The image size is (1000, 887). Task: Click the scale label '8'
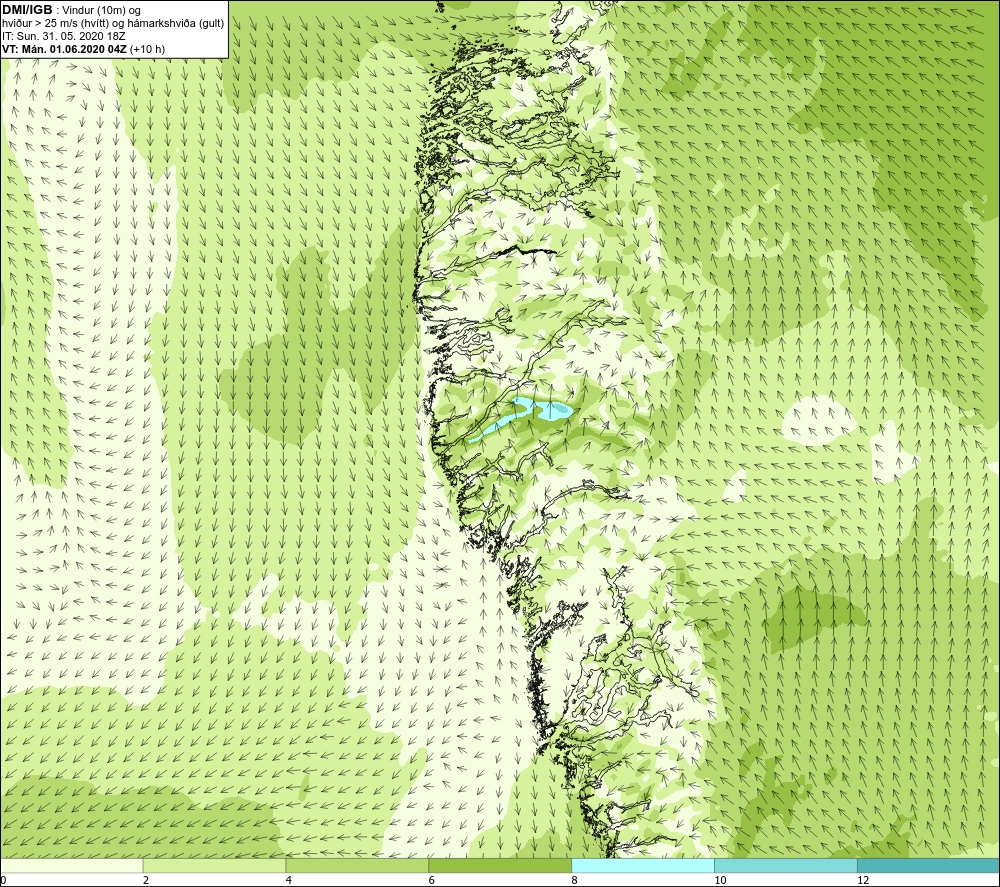pos(575,881)
